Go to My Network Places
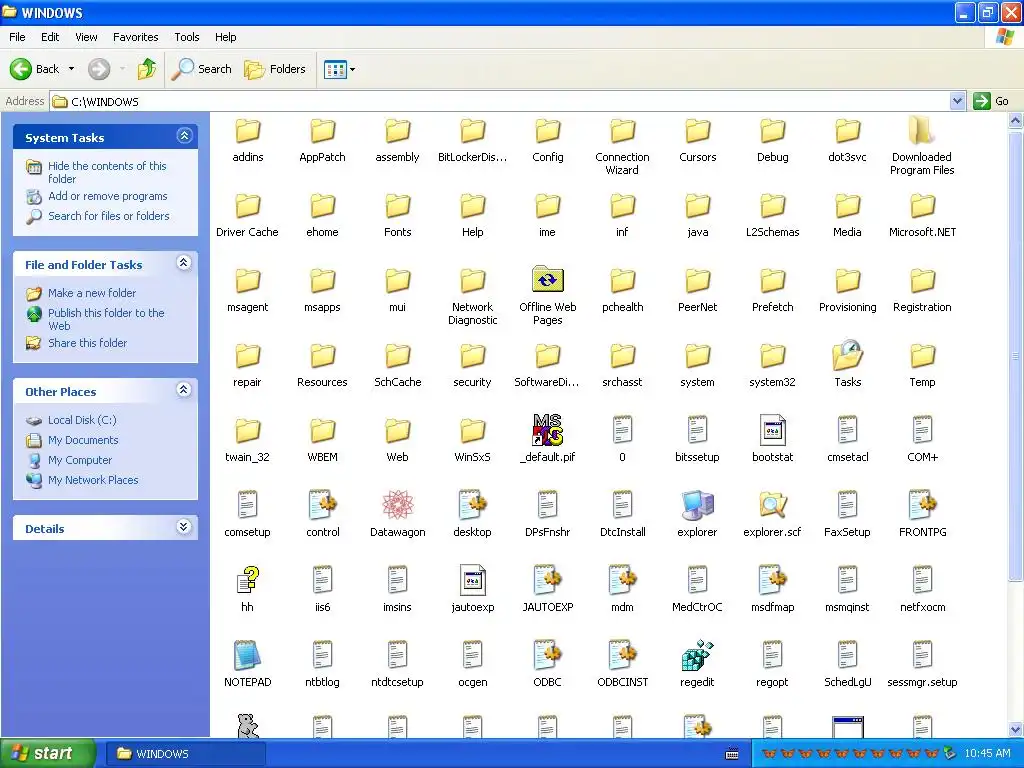The image size is (1024, 768). (x=93, y=480)
